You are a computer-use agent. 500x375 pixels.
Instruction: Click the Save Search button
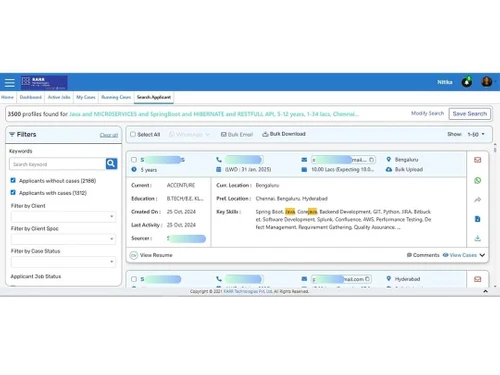469,114
